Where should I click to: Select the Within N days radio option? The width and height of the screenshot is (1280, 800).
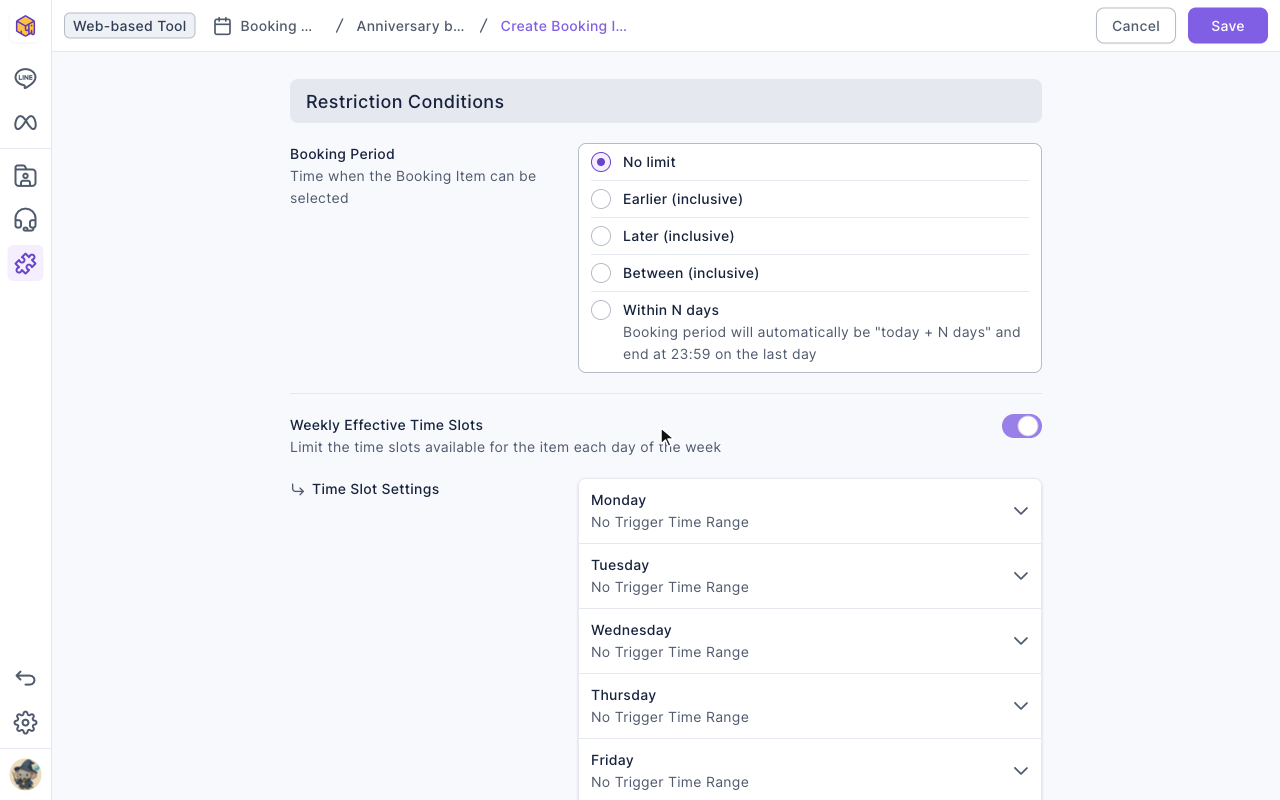601,310
